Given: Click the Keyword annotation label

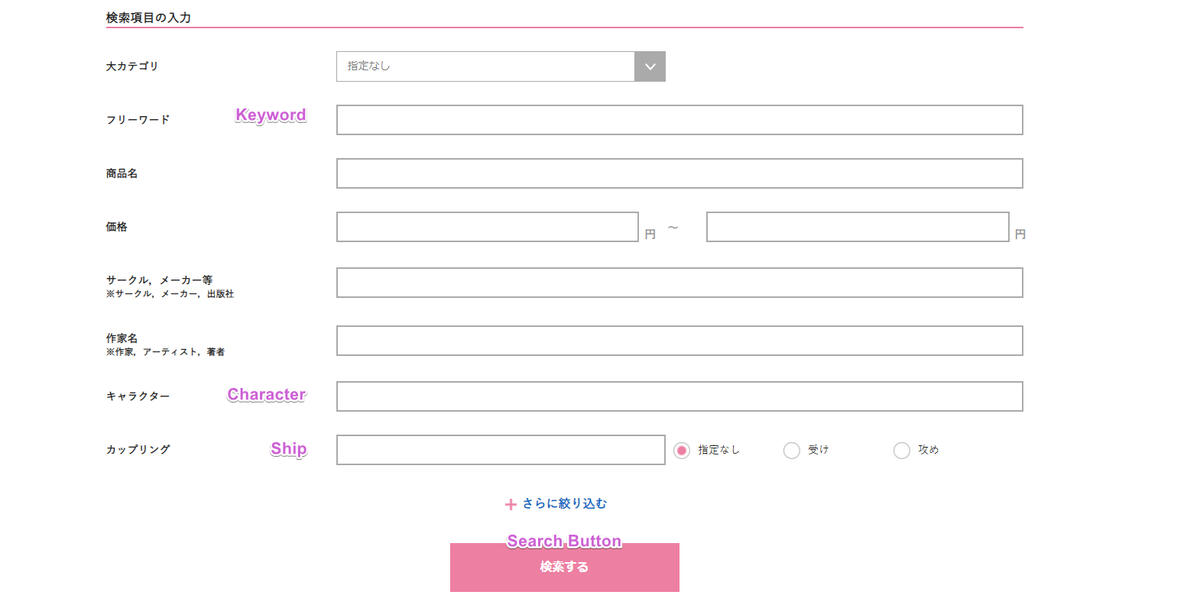Looking at the screenshot, I should coord(271,115).
